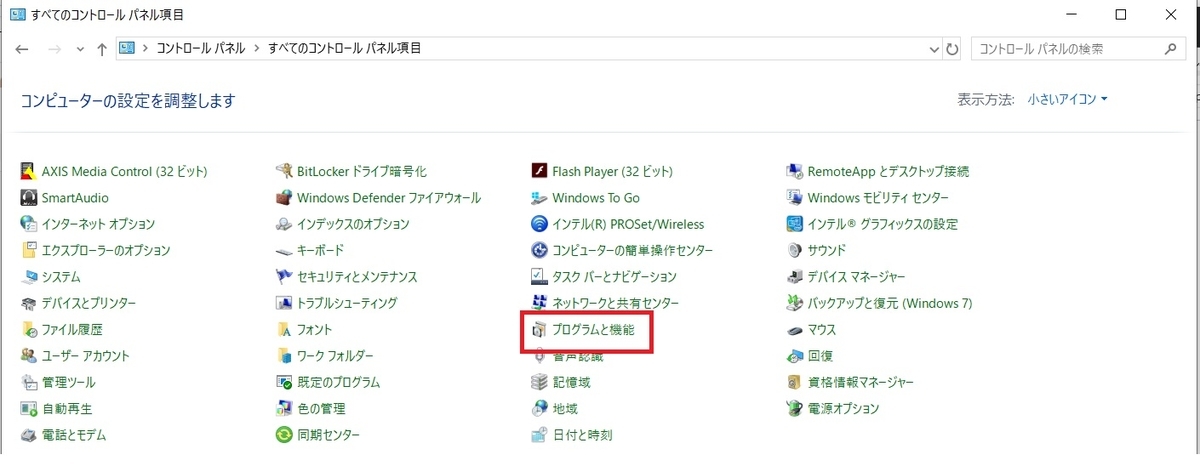Open 色の管理 link
Viewport: 1200px width, 466px height.
coord(321,408)
